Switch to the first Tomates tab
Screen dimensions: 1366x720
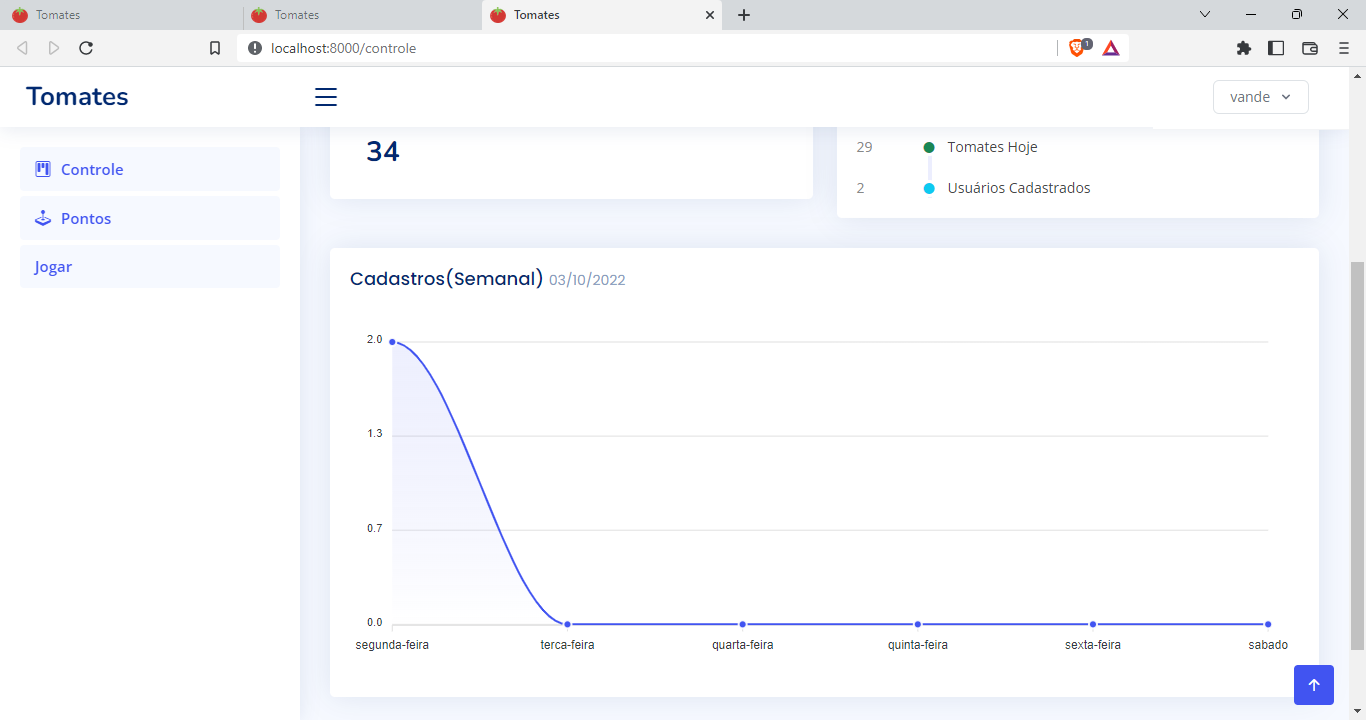click(x=121, y=15)
